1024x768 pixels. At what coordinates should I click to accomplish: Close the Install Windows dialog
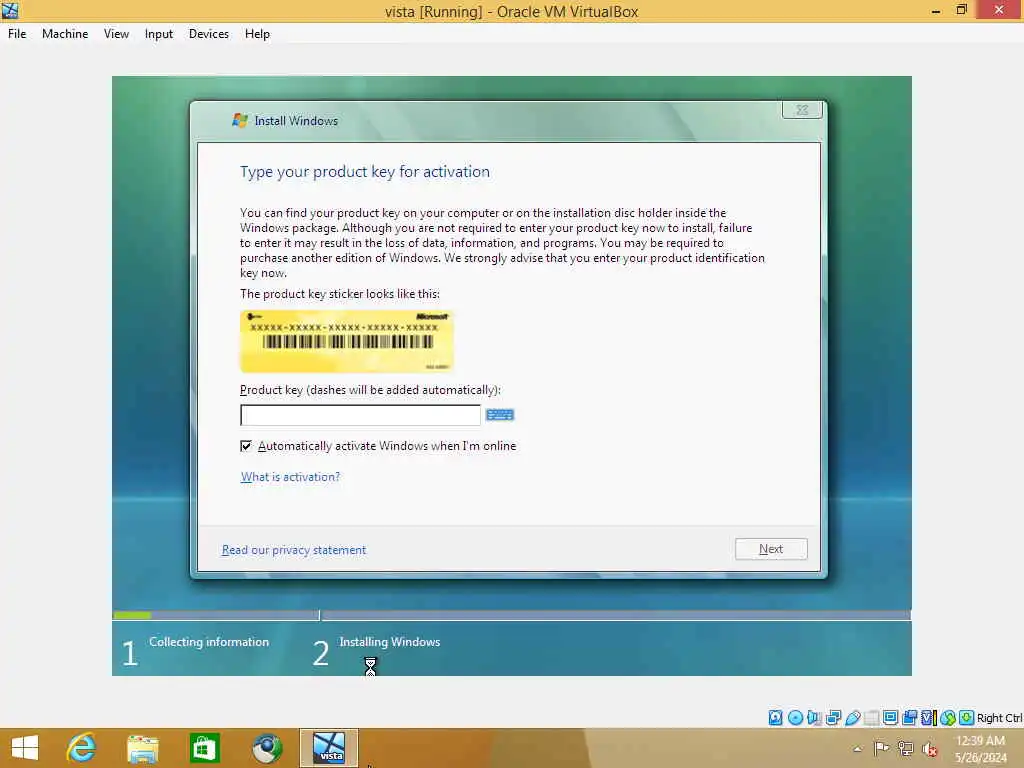(802, 110)
